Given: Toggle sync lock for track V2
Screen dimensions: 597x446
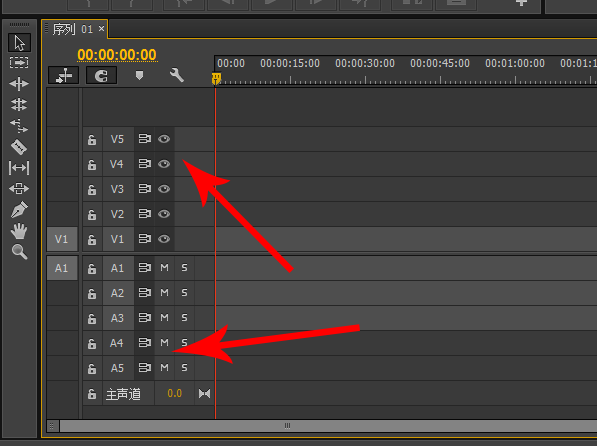Looking at the screenshot, I should pyautogui.click(x=144, y=214).
